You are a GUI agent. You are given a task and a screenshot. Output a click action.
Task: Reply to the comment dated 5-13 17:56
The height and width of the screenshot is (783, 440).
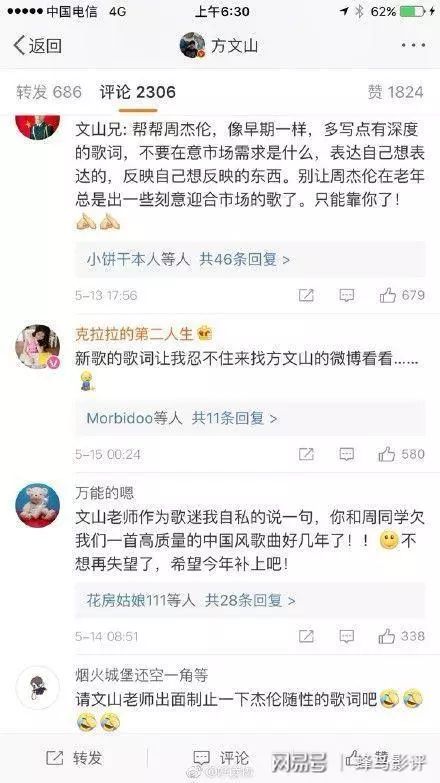coord(347,295)
